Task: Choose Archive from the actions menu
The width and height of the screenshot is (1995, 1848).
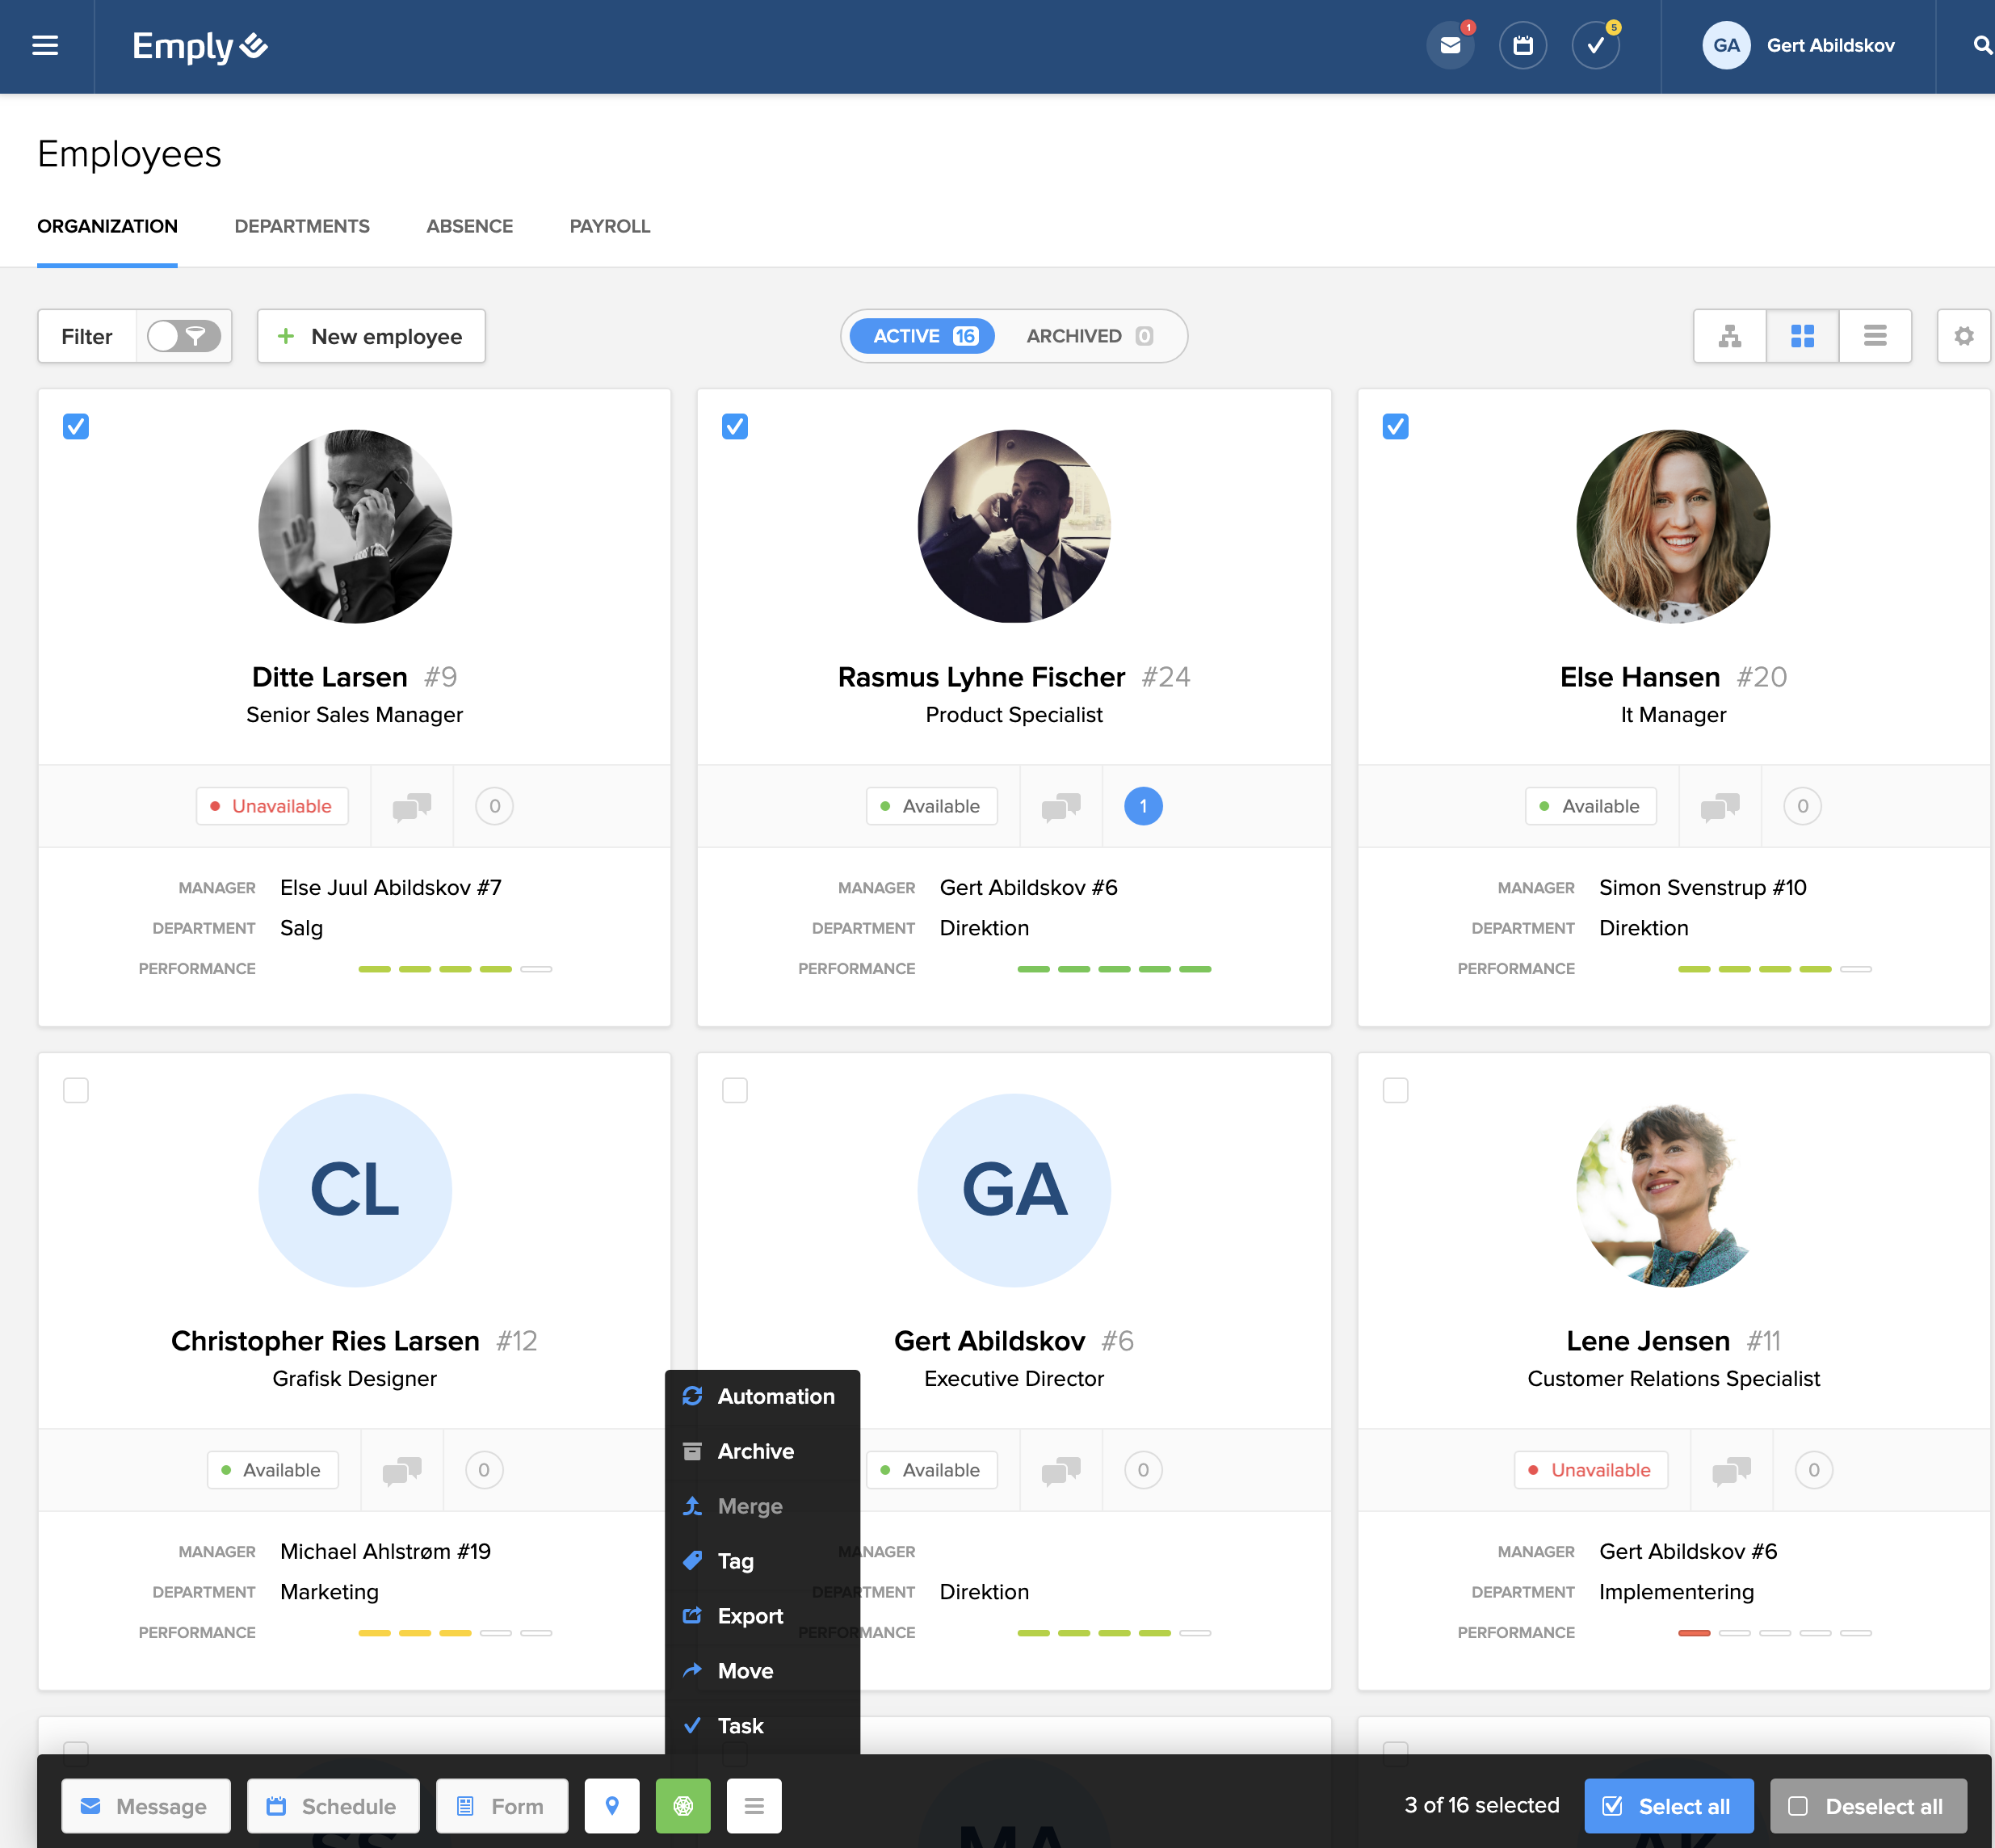Action: point(755,1451)
